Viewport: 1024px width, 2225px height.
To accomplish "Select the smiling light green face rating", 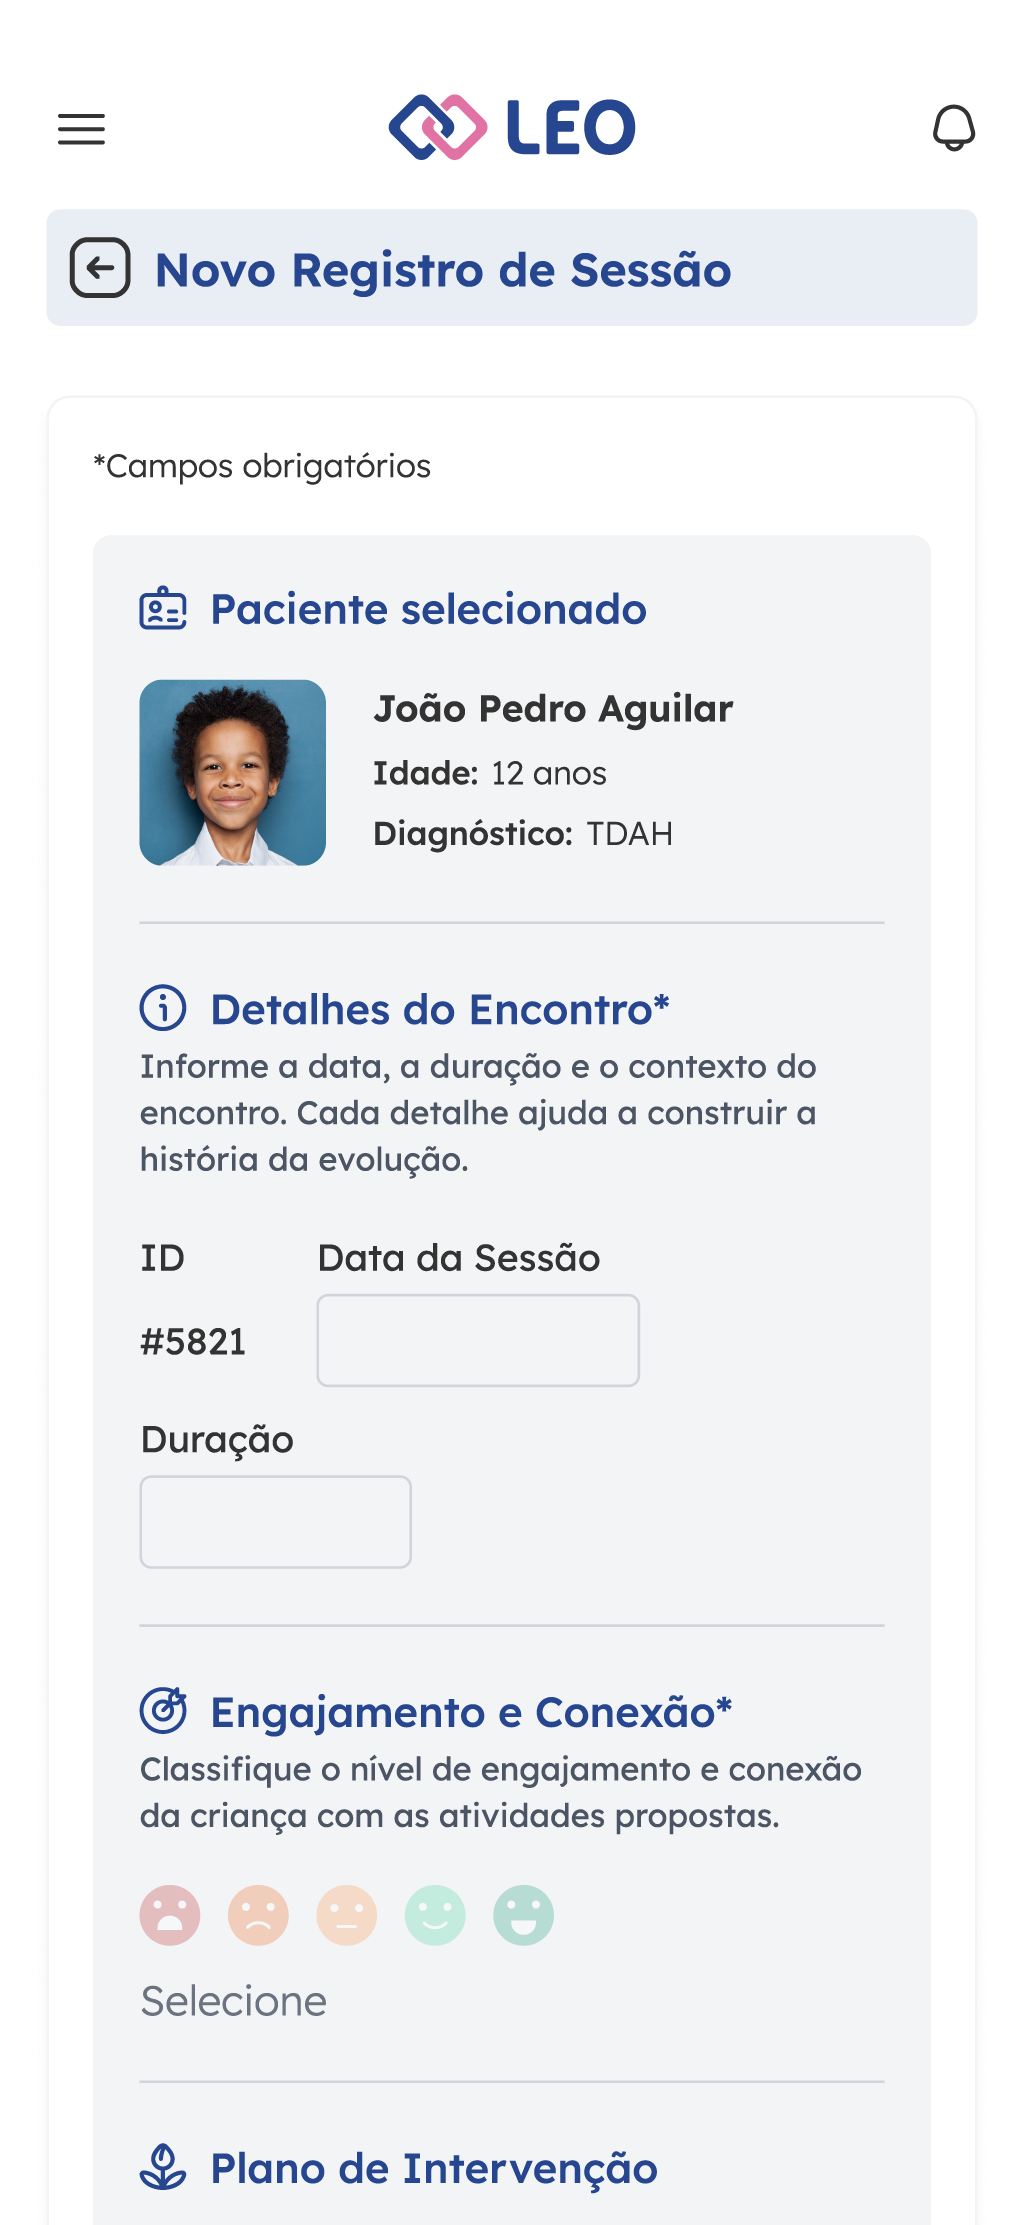I will tap(435, 1915).
